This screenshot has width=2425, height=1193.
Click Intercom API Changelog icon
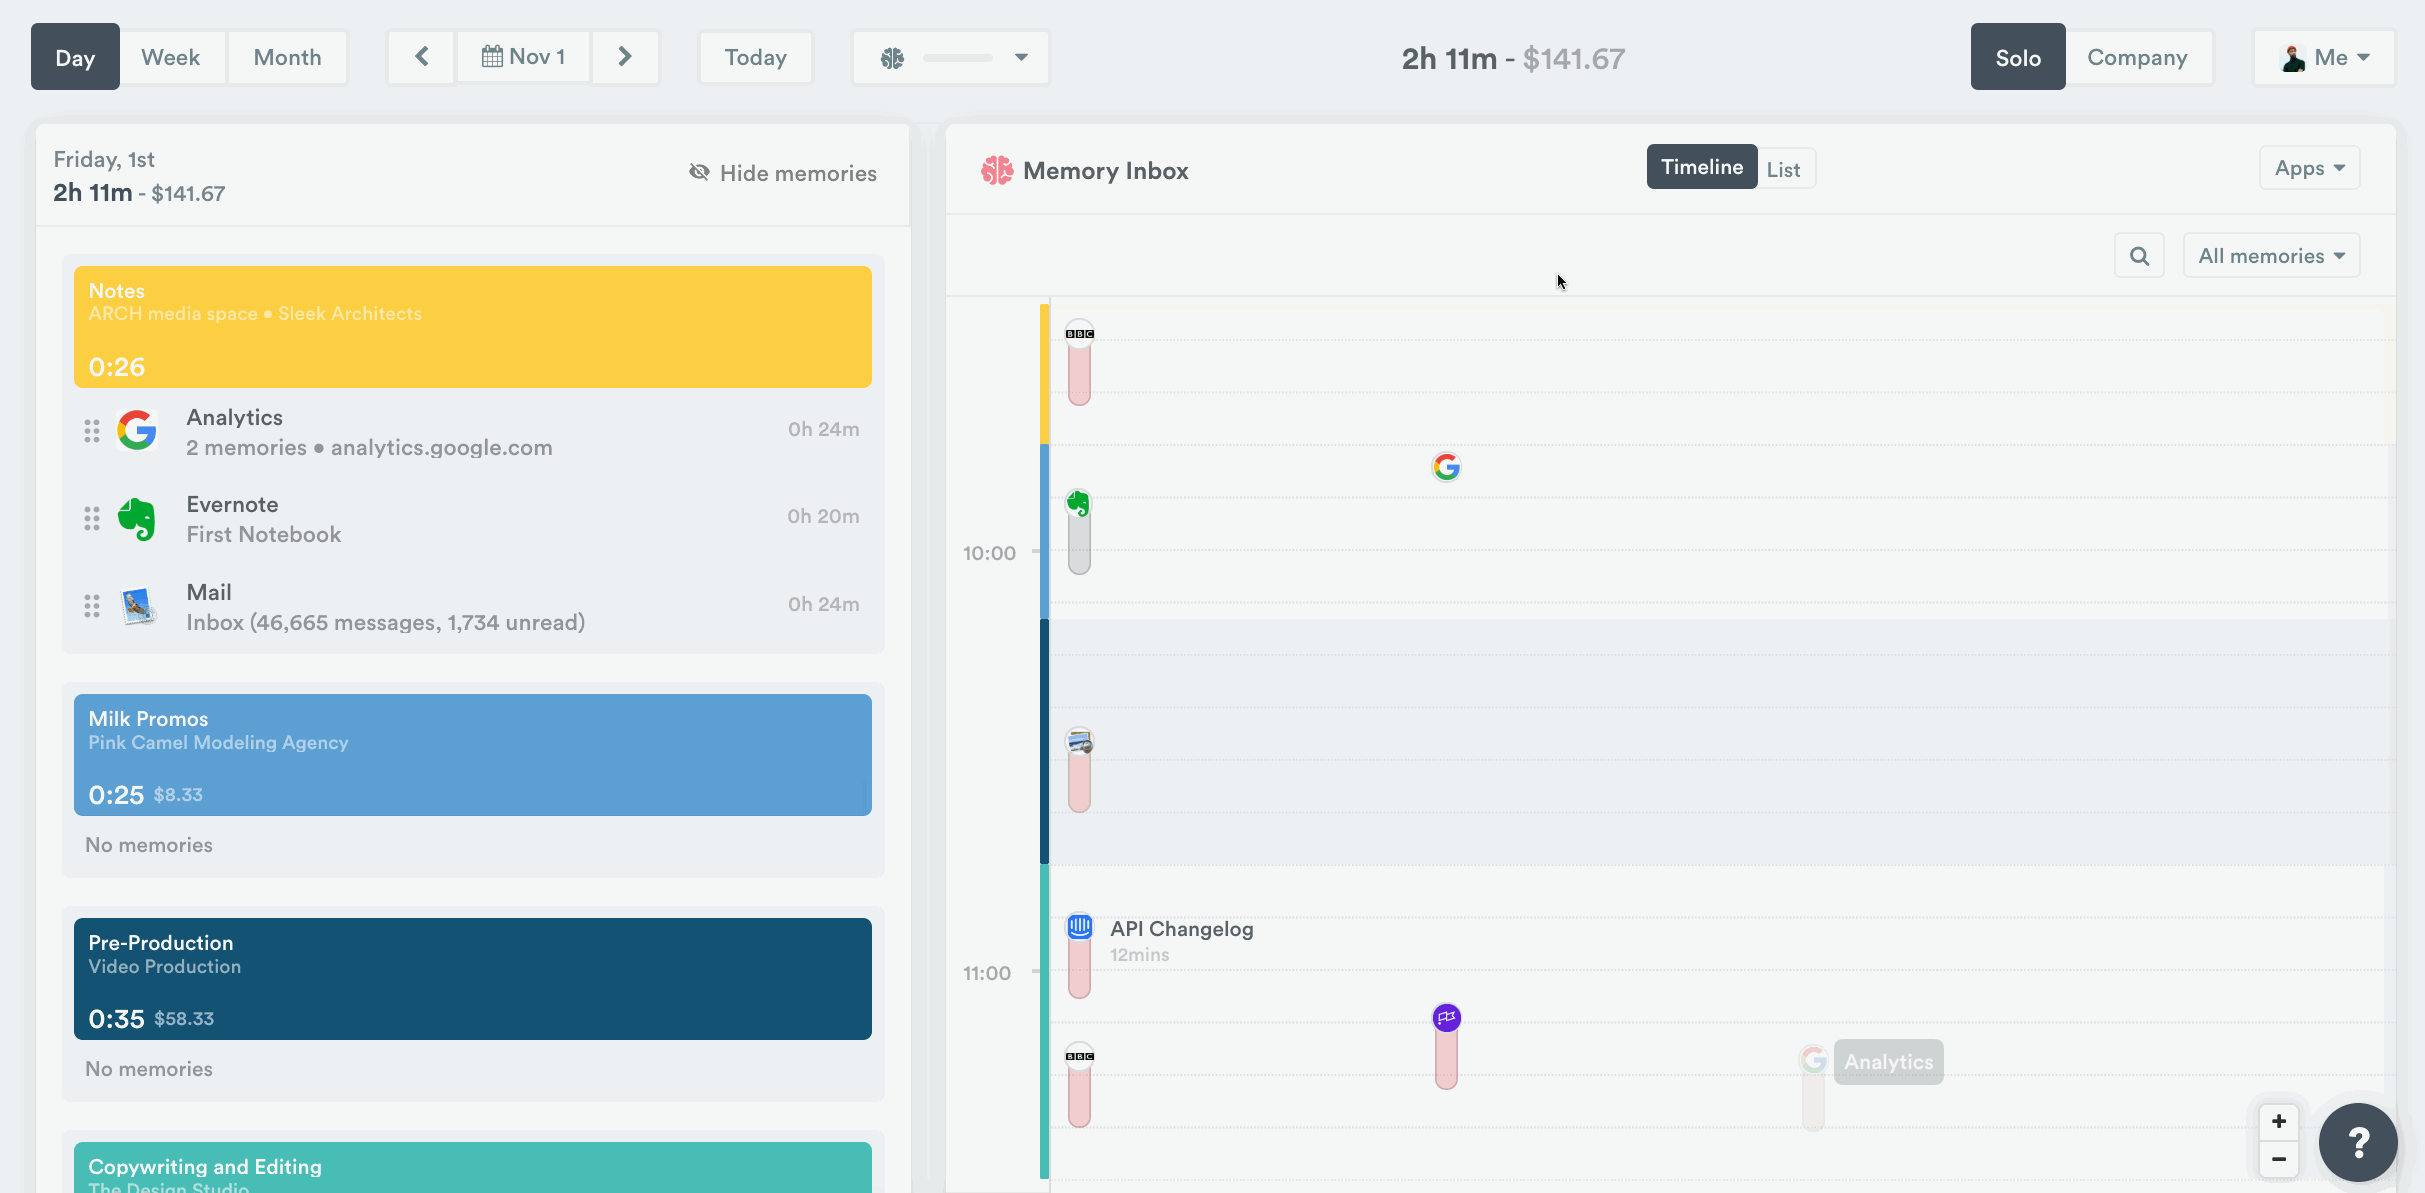(1080, 927)
